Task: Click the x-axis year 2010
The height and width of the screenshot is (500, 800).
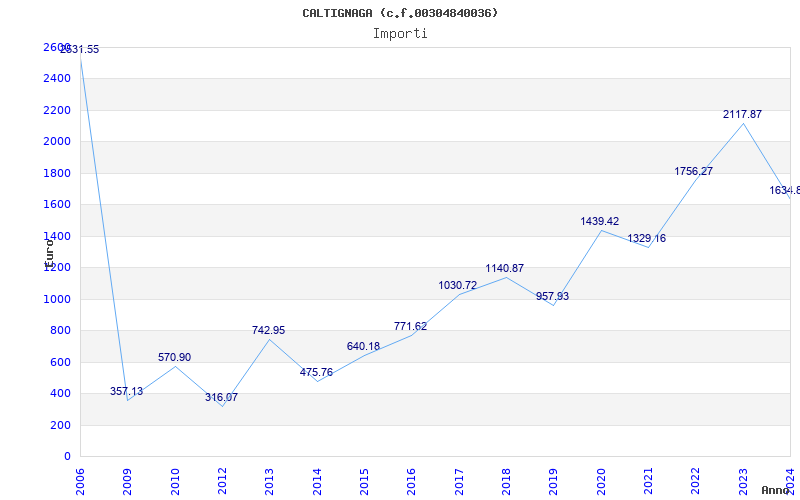Action: 175,482
